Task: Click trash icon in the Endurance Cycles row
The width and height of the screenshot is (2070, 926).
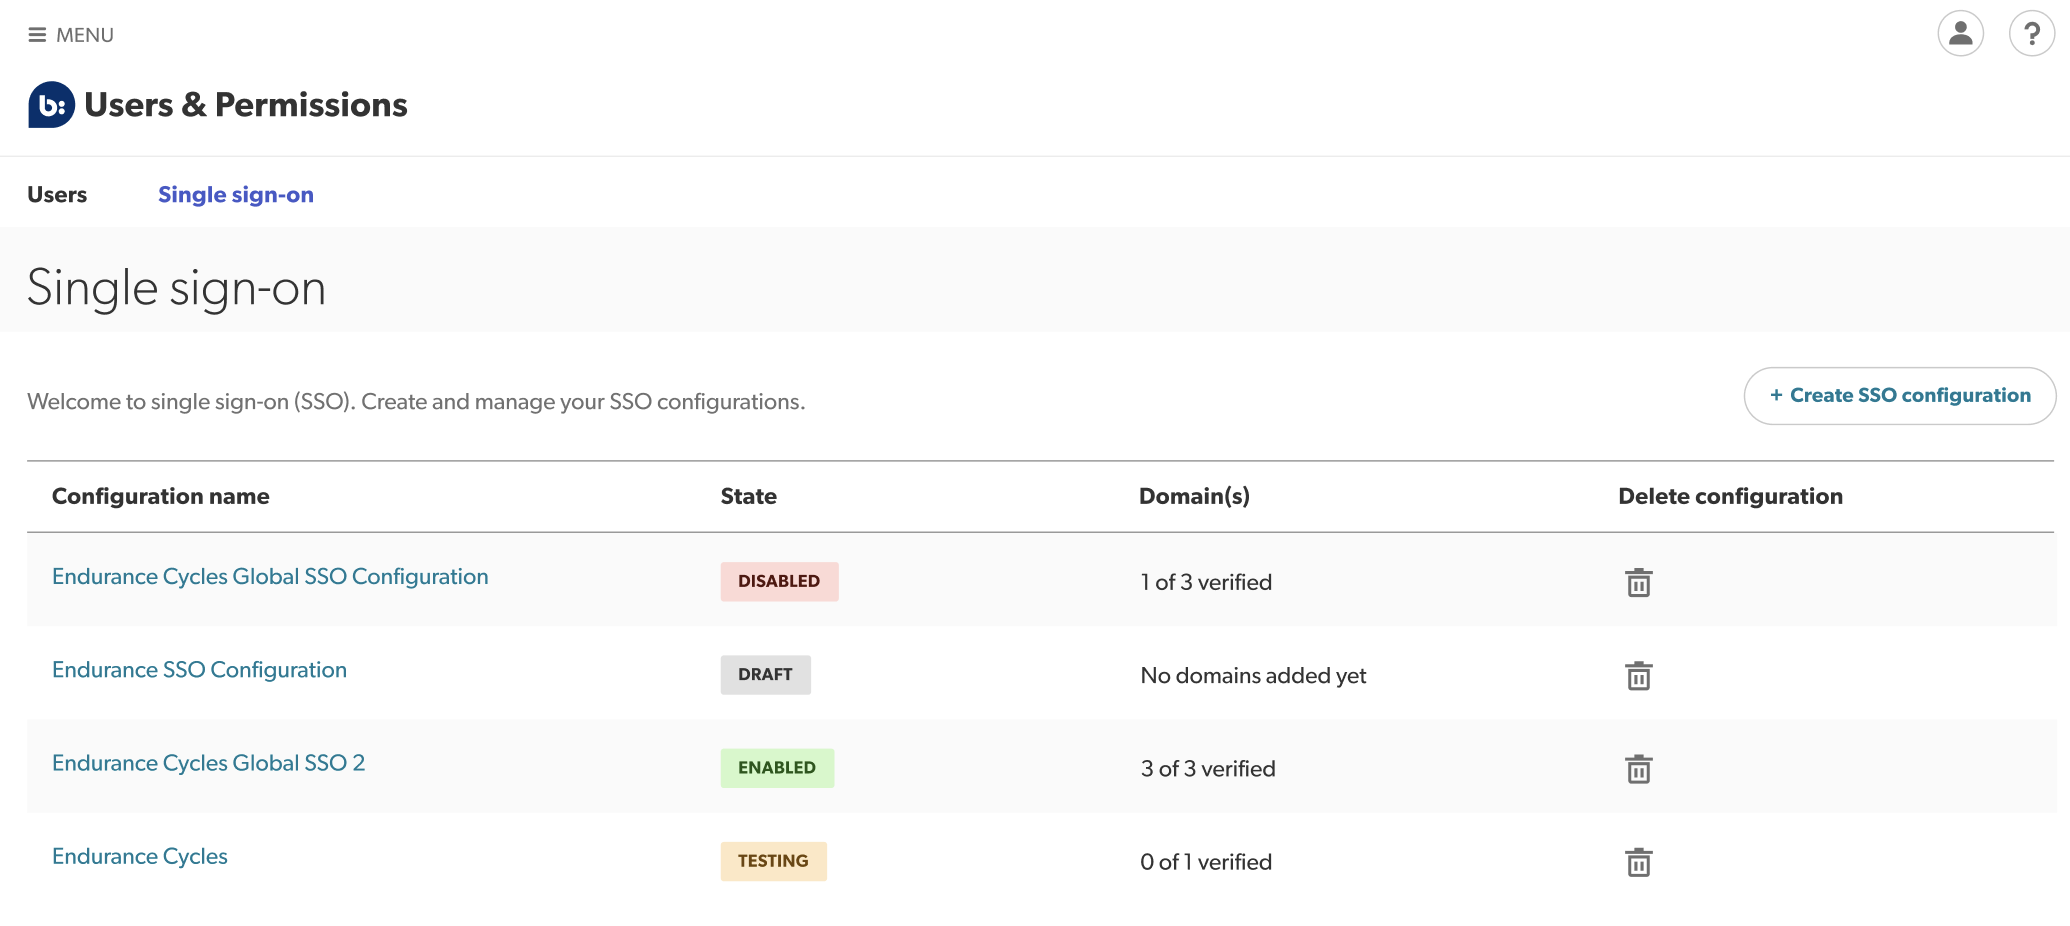Action: 1638,862
